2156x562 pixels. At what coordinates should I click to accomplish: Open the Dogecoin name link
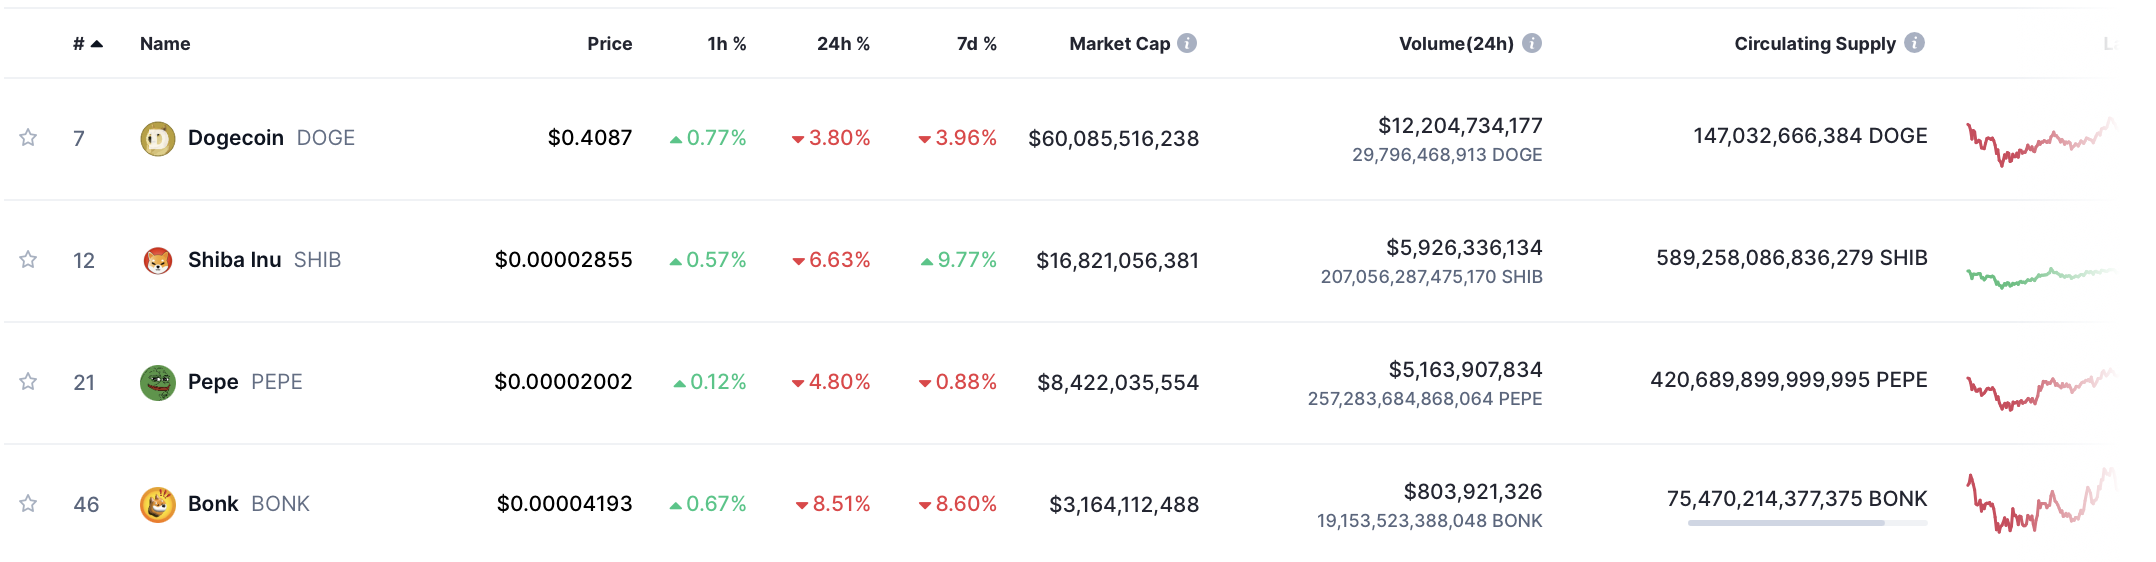[236, 138]
